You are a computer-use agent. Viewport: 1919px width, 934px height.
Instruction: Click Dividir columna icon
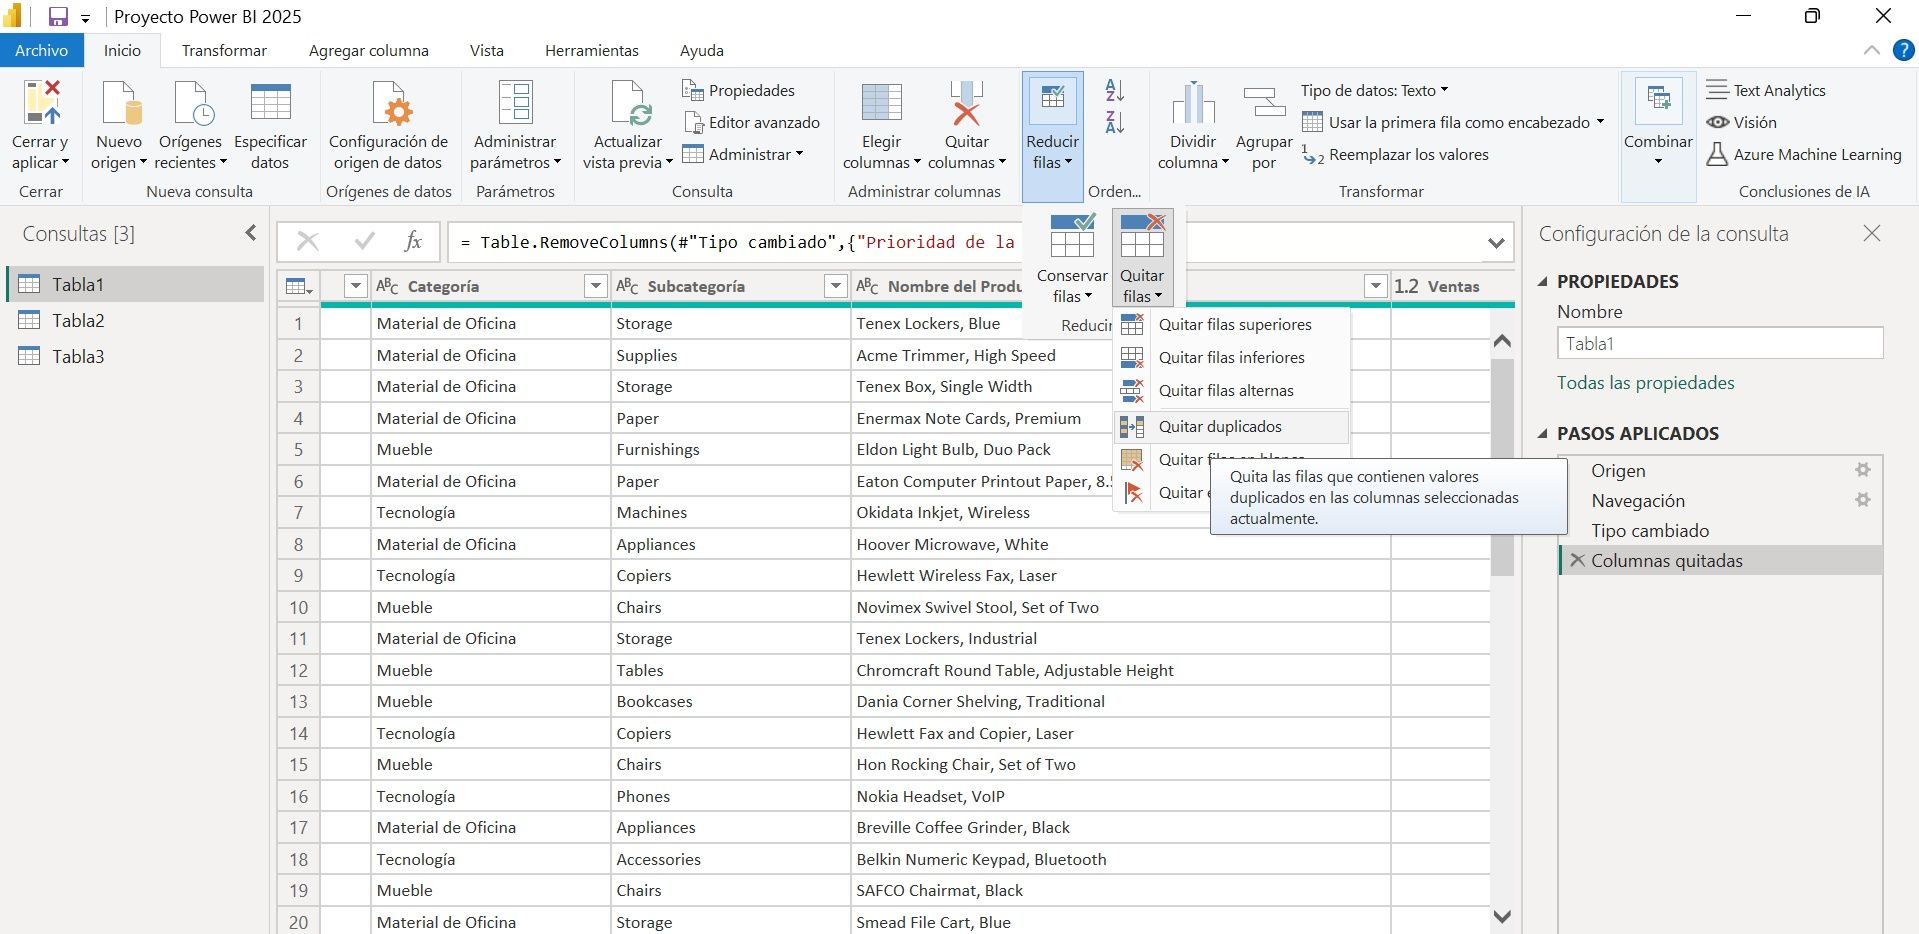pyautogui.click(x=1193, y=102)
